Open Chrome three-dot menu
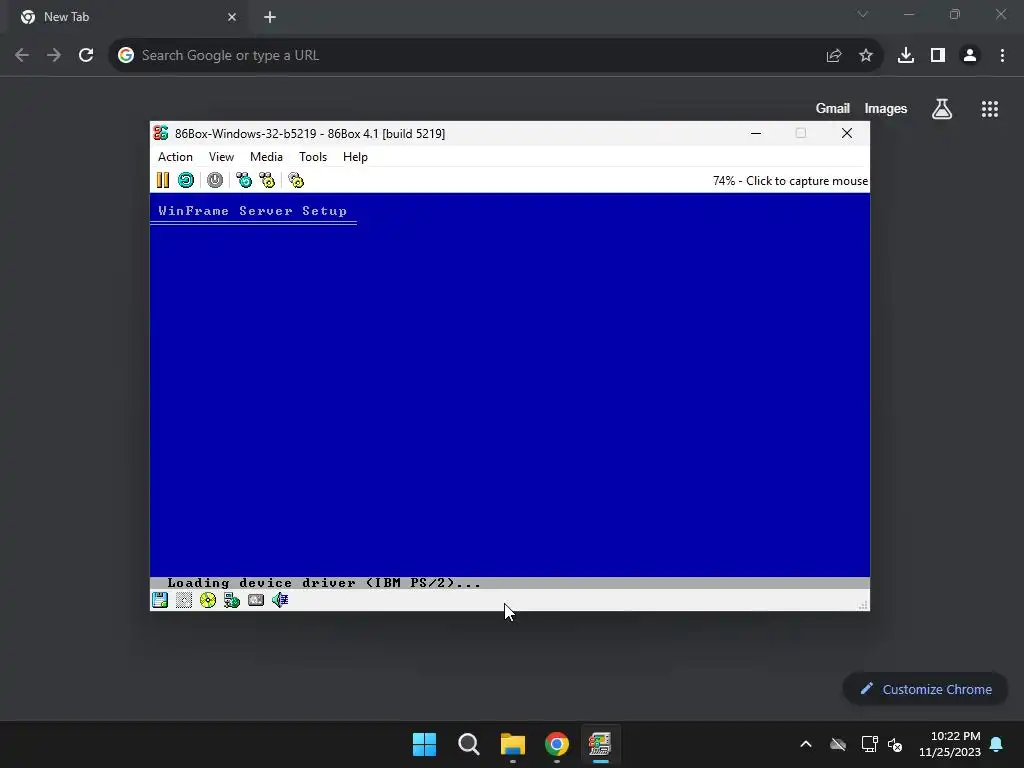This screenshot has height=768, width=1024. [x=1002, y=56]
